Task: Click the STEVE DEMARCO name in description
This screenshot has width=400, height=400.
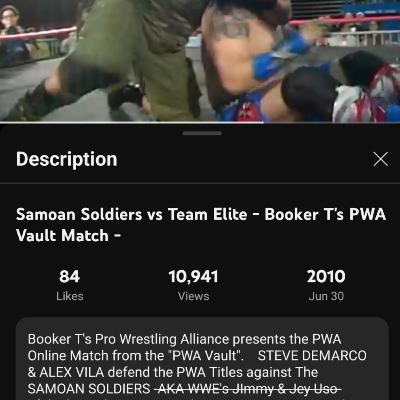Action: pyautogui.click(x=312, y=356)
